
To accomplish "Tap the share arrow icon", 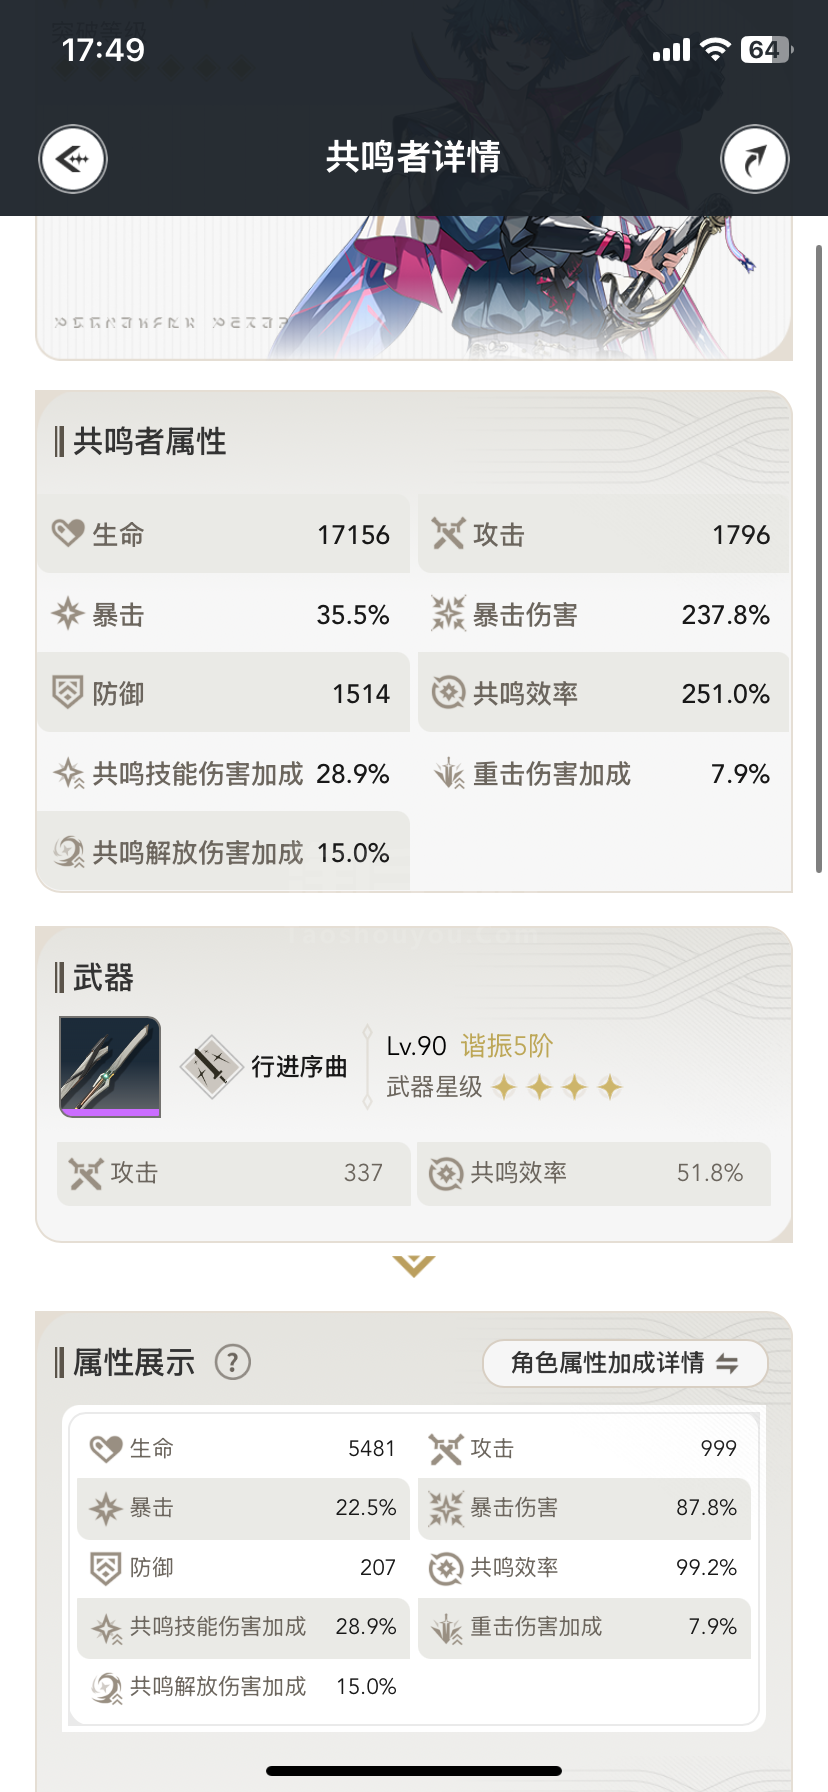I will (x=755, y=159).
